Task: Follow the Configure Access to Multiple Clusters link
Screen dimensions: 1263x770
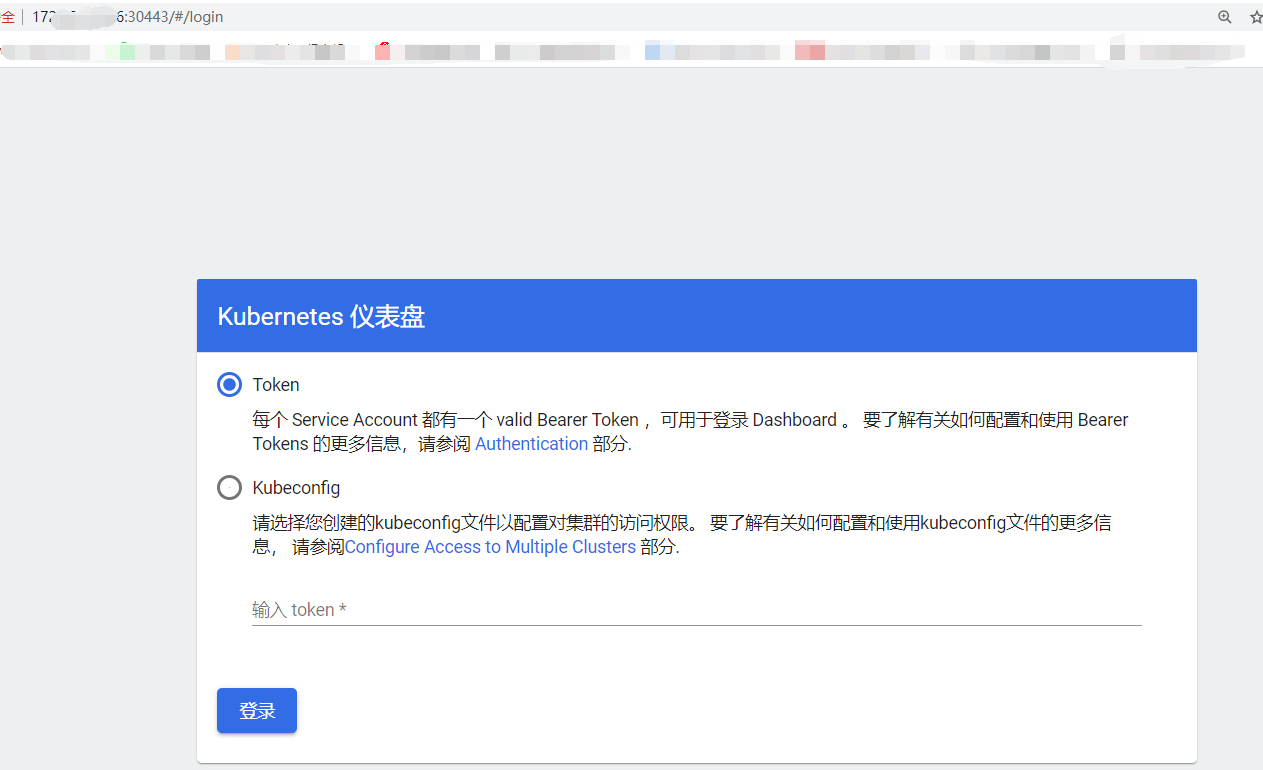Action: click(489, 546)
